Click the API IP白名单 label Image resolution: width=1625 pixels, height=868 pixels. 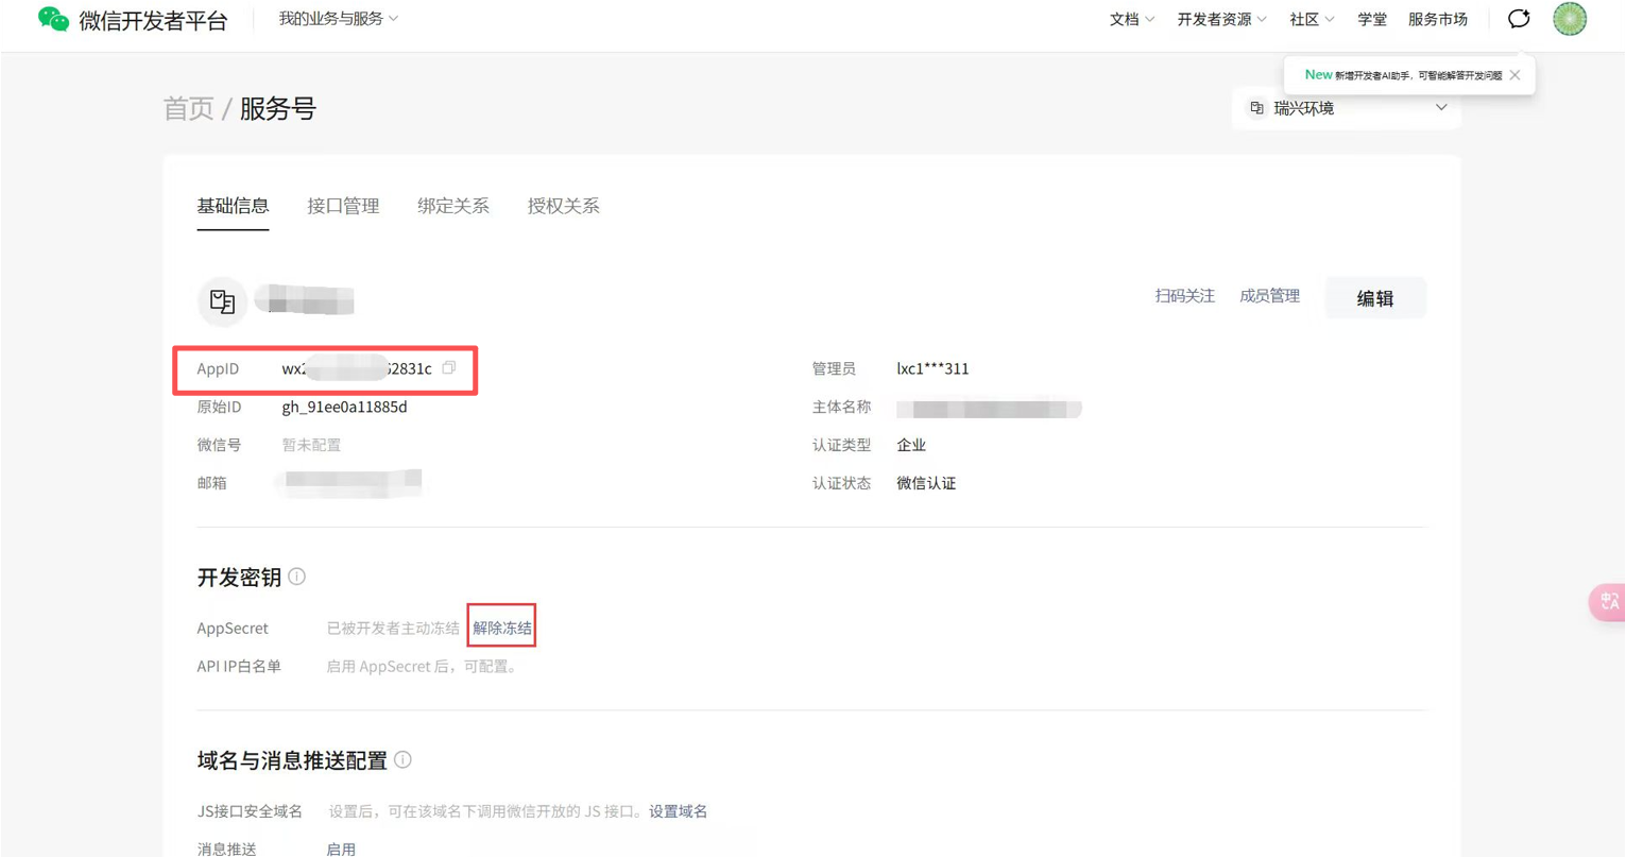(239, 666)
